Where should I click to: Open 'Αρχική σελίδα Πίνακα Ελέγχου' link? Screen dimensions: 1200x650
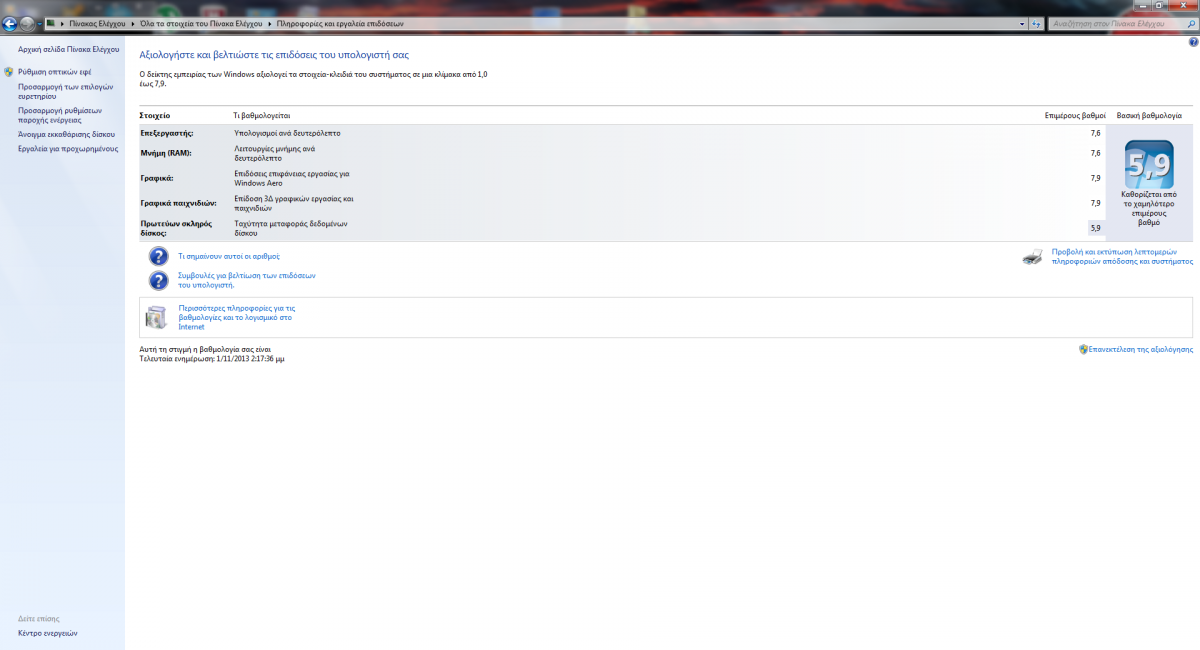coord(68,49)
